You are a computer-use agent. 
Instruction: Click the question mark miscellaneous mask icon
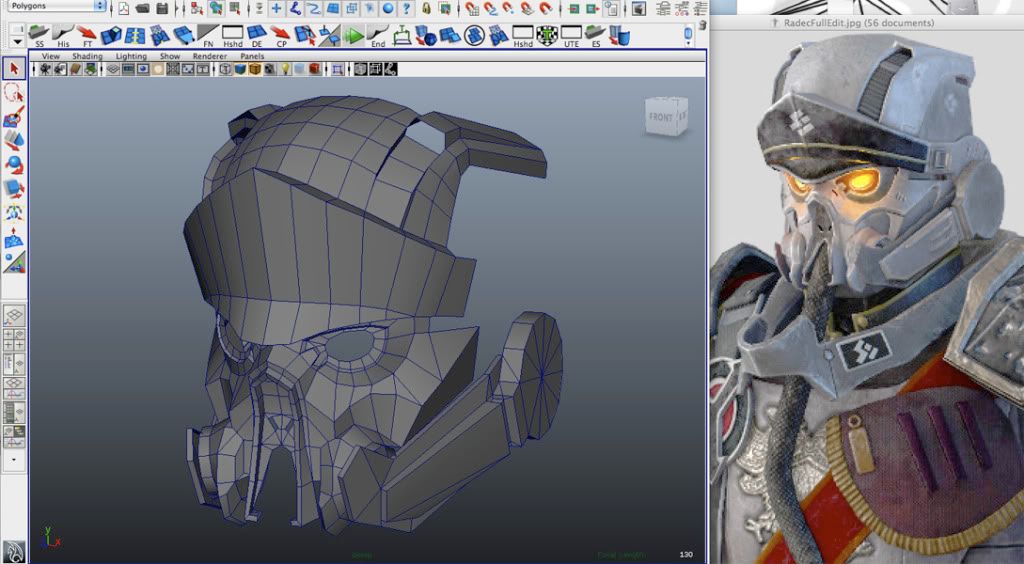tap(407, 8)
